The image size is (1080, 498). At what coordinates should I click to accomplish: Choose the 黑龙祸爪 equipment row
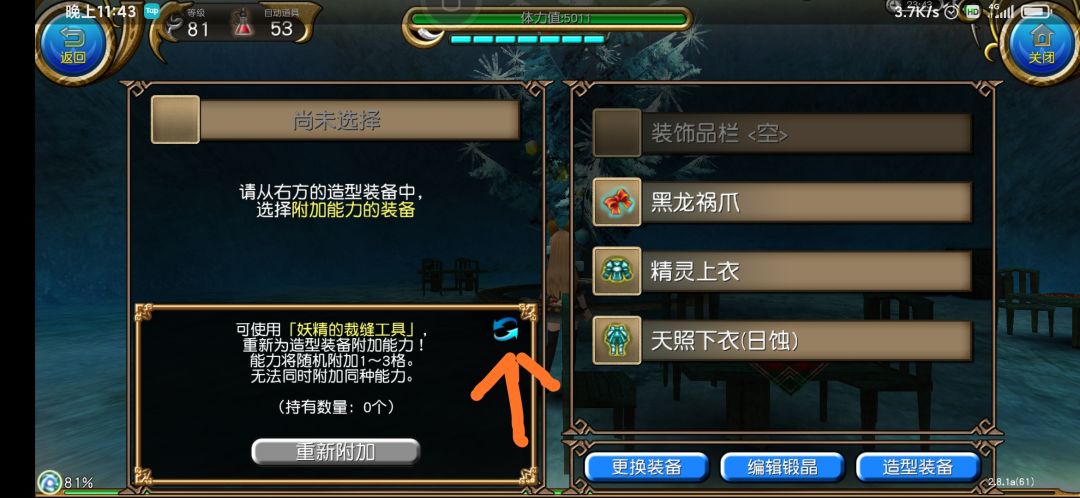(x=782, y=203)
